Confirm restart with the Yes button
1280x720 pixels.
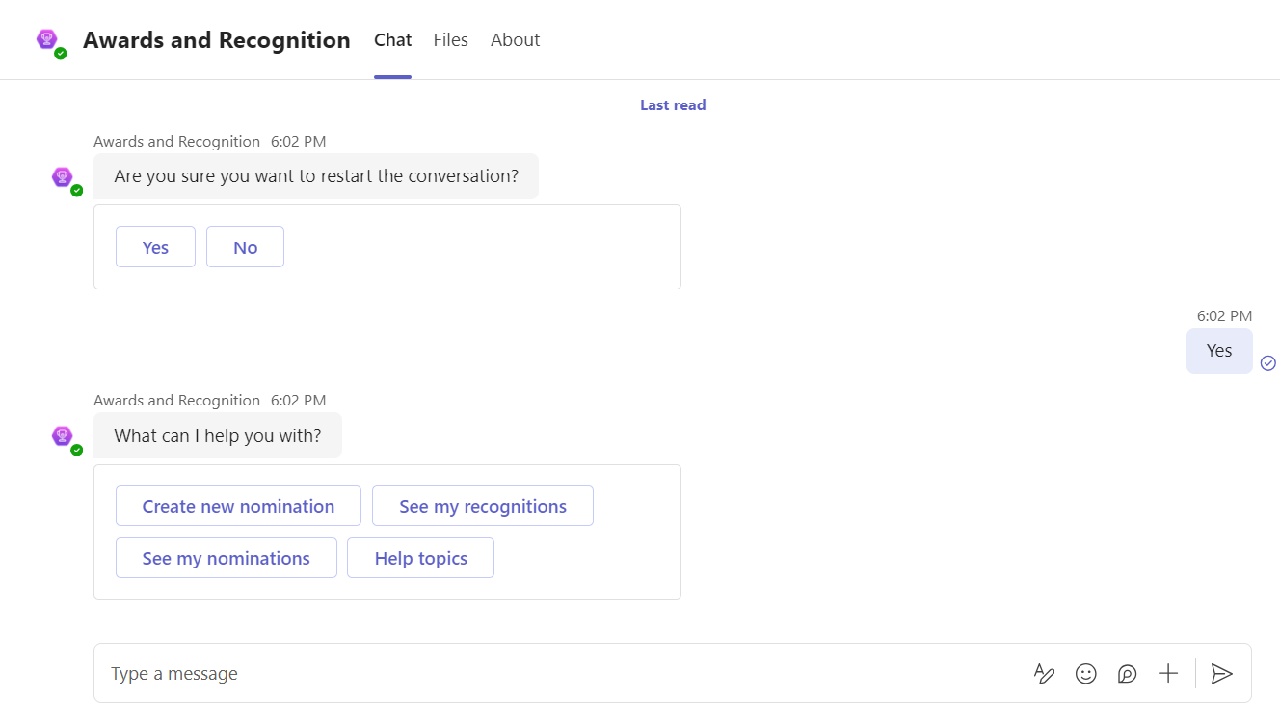tap(156, 247)
